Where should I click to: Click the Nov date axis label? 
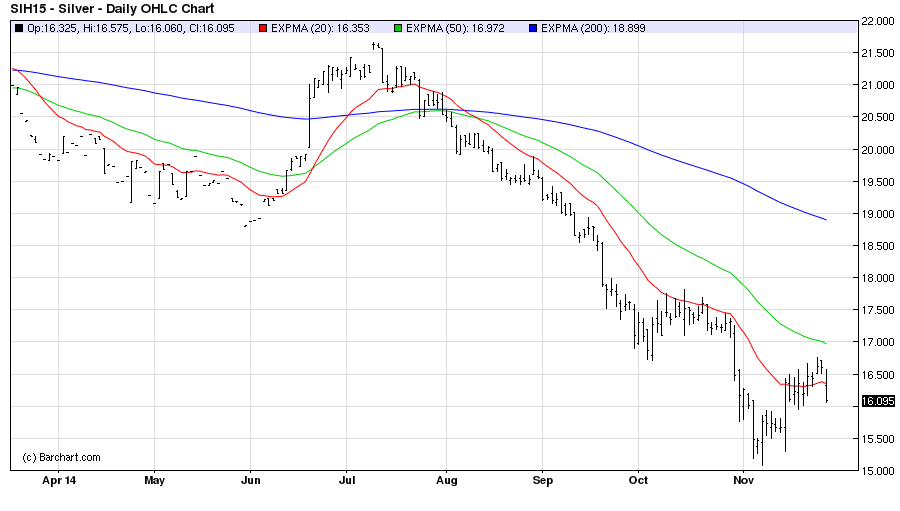[x=742, y=481]
